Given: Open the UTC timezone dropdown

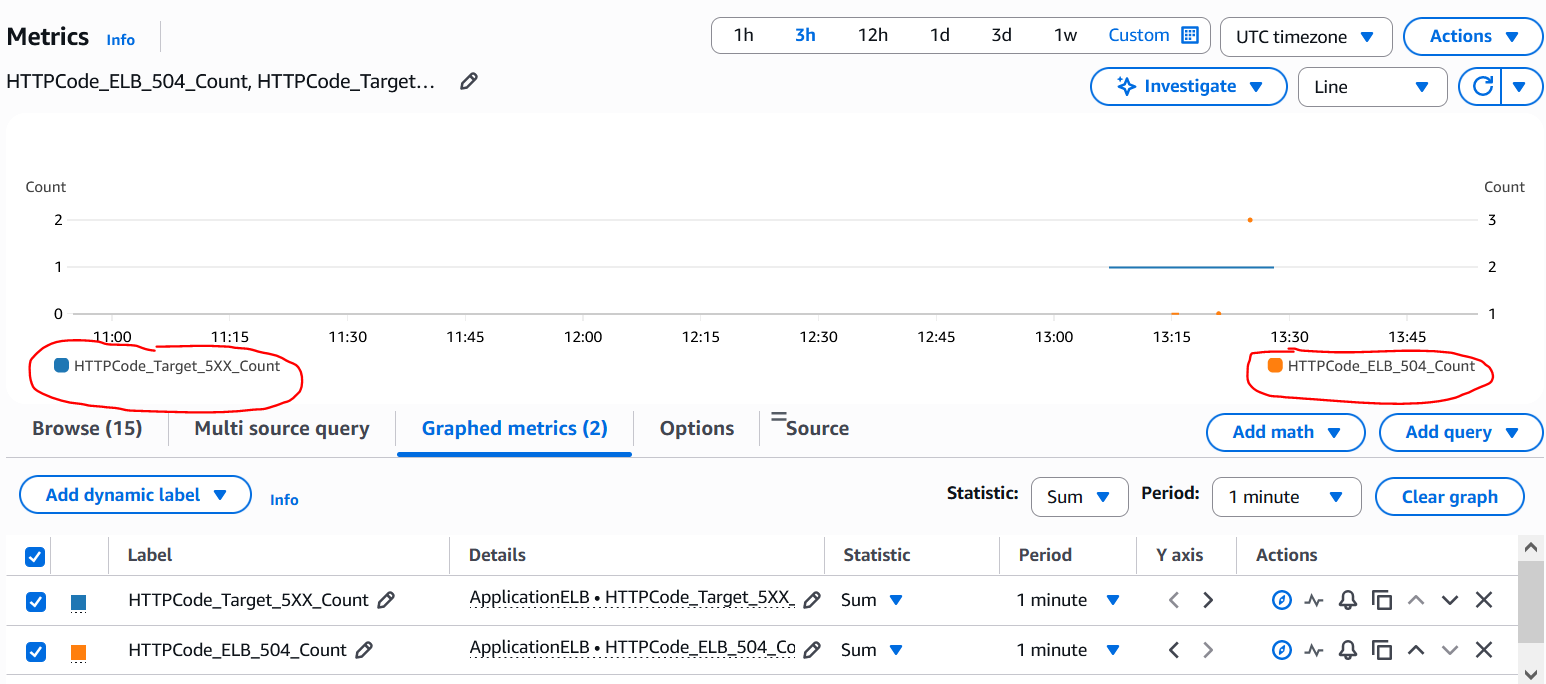Looking at the screenshot, I should (1305, 37).
